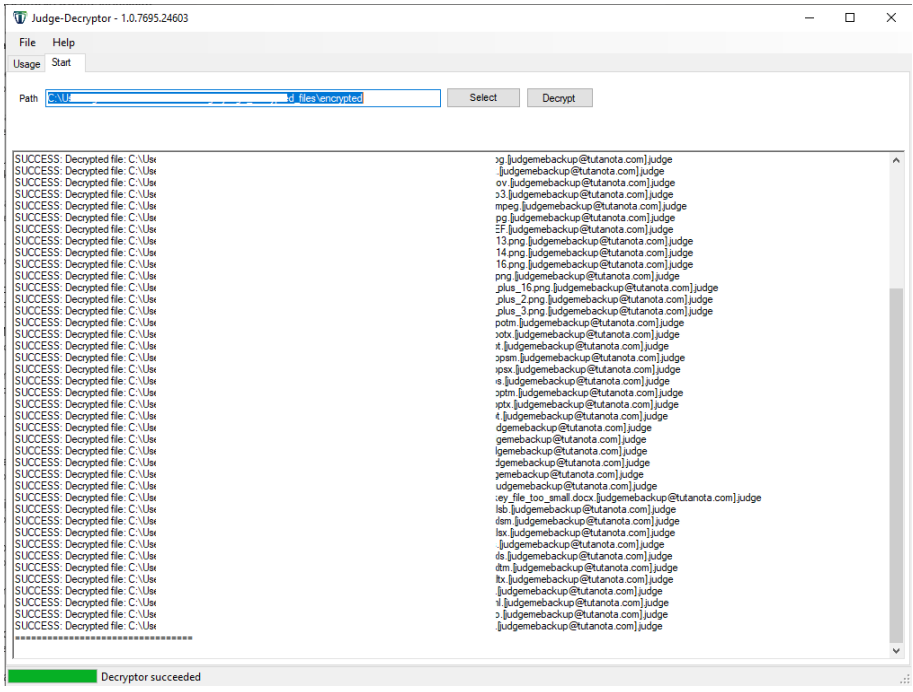Click the green progress bar

pyautogui.click(x=53, y=677)
